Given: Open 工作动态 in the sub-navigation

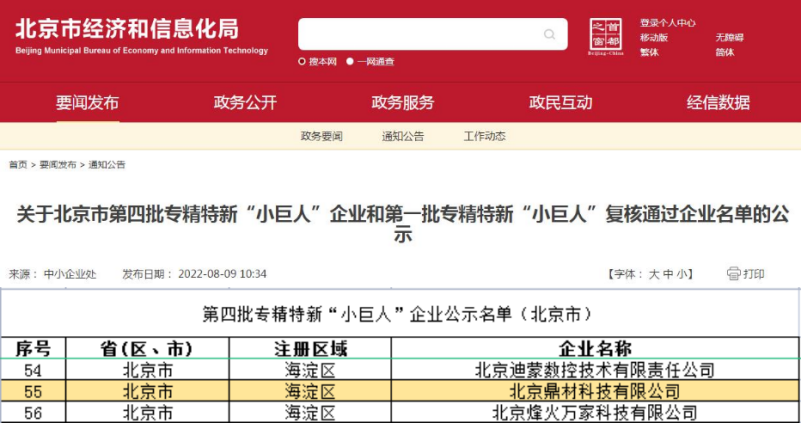Looking at the screenshot, I should click(x=484, y=136).
